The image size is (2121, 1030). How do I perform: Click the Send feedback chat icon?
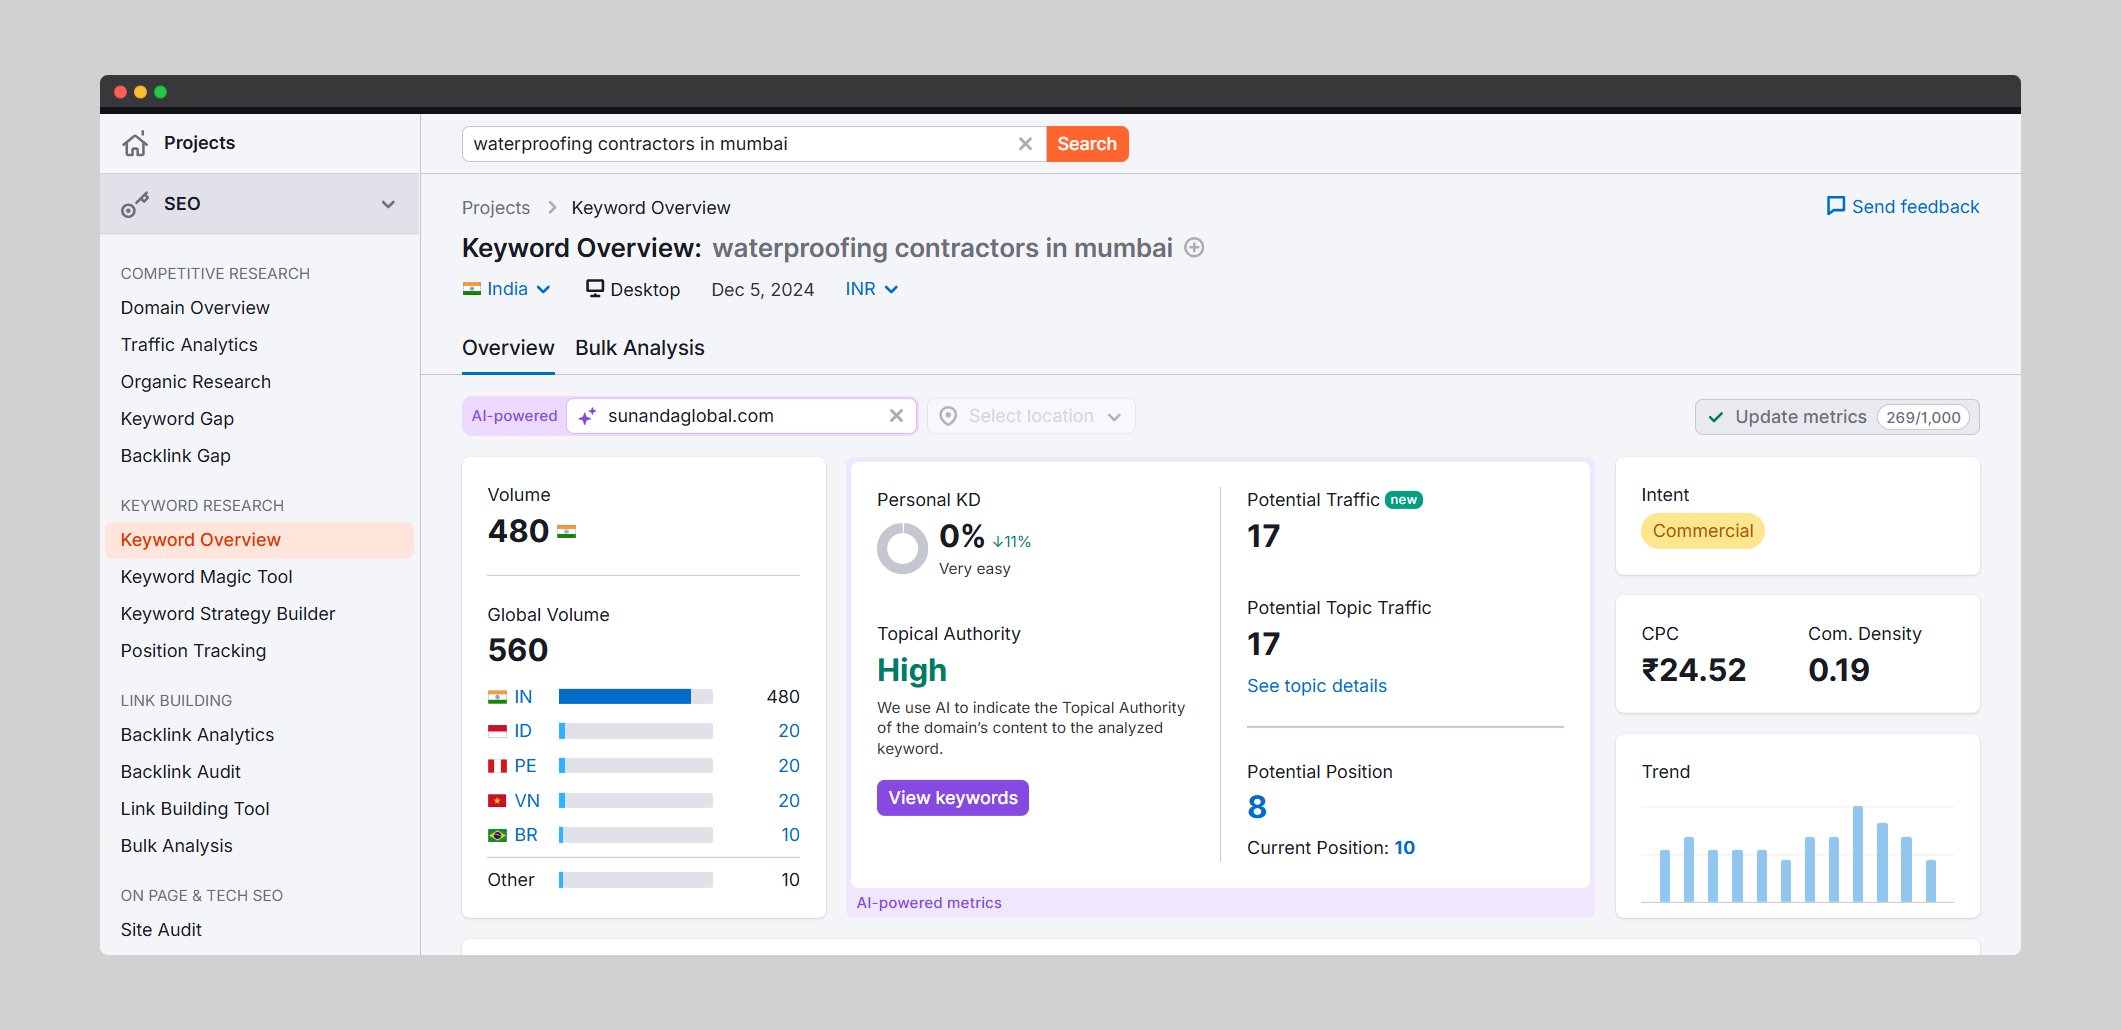(x=1836, y=206)
